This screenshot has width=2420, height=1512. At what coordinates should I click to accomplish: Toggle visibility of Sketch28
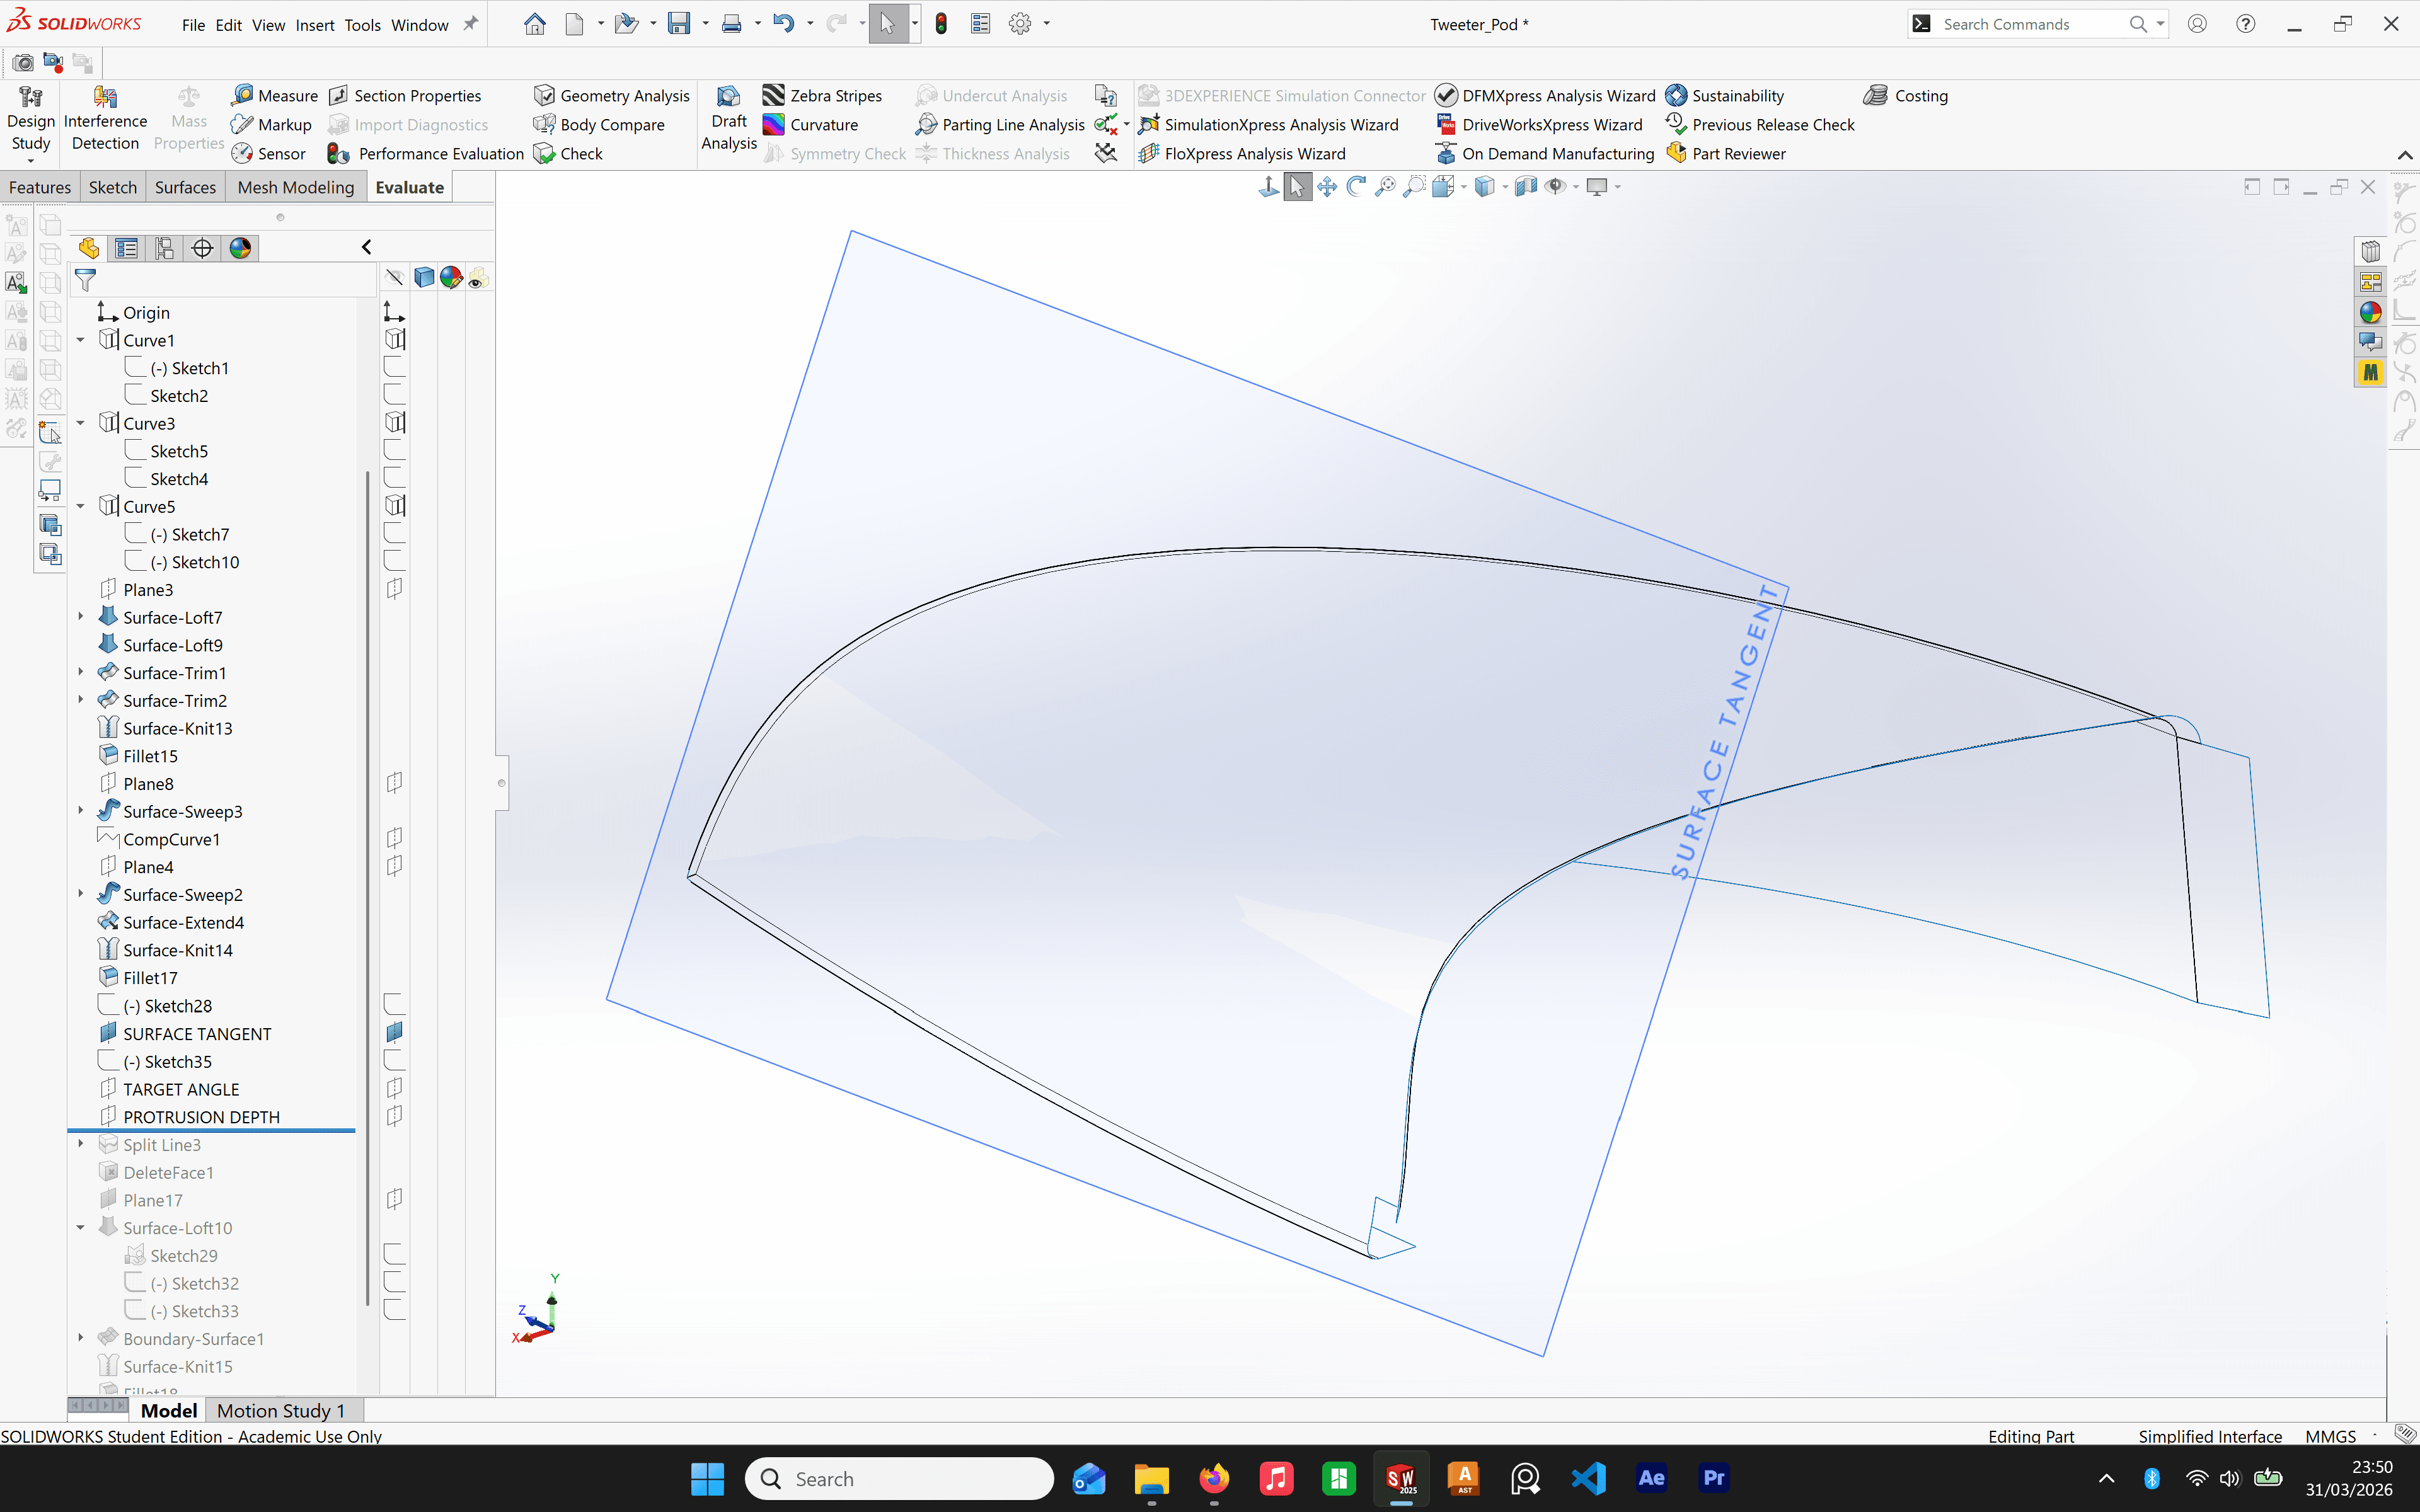pyautogui.click(x=395, y=1004)
